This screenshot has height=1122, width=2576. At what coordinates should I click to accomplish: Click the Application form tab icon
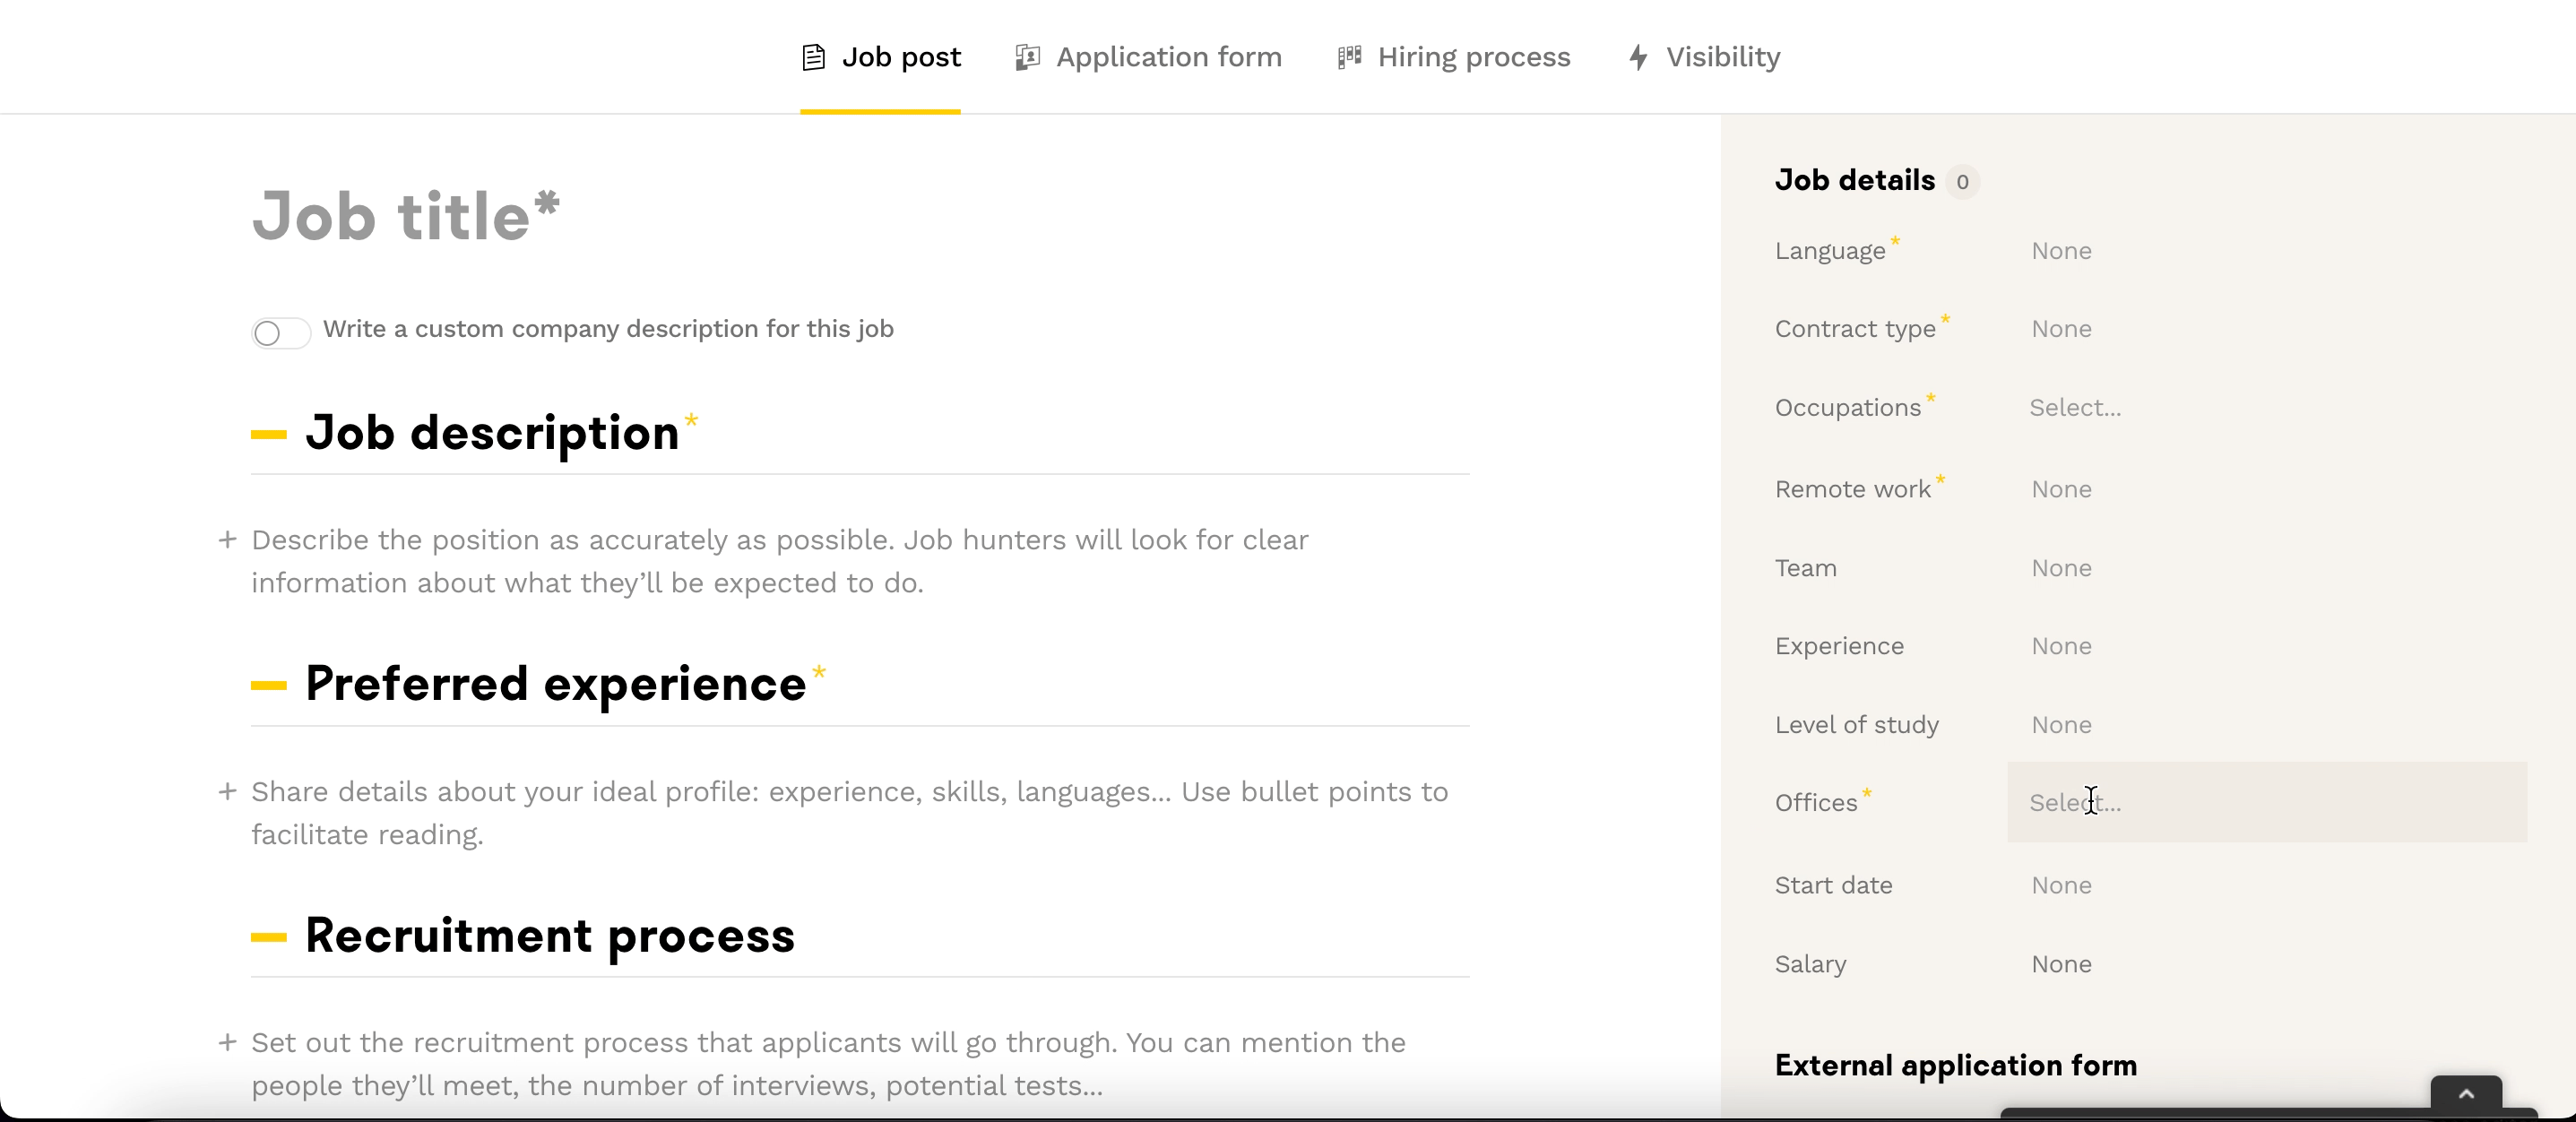pyautogui.click(x=1027, y=58)
